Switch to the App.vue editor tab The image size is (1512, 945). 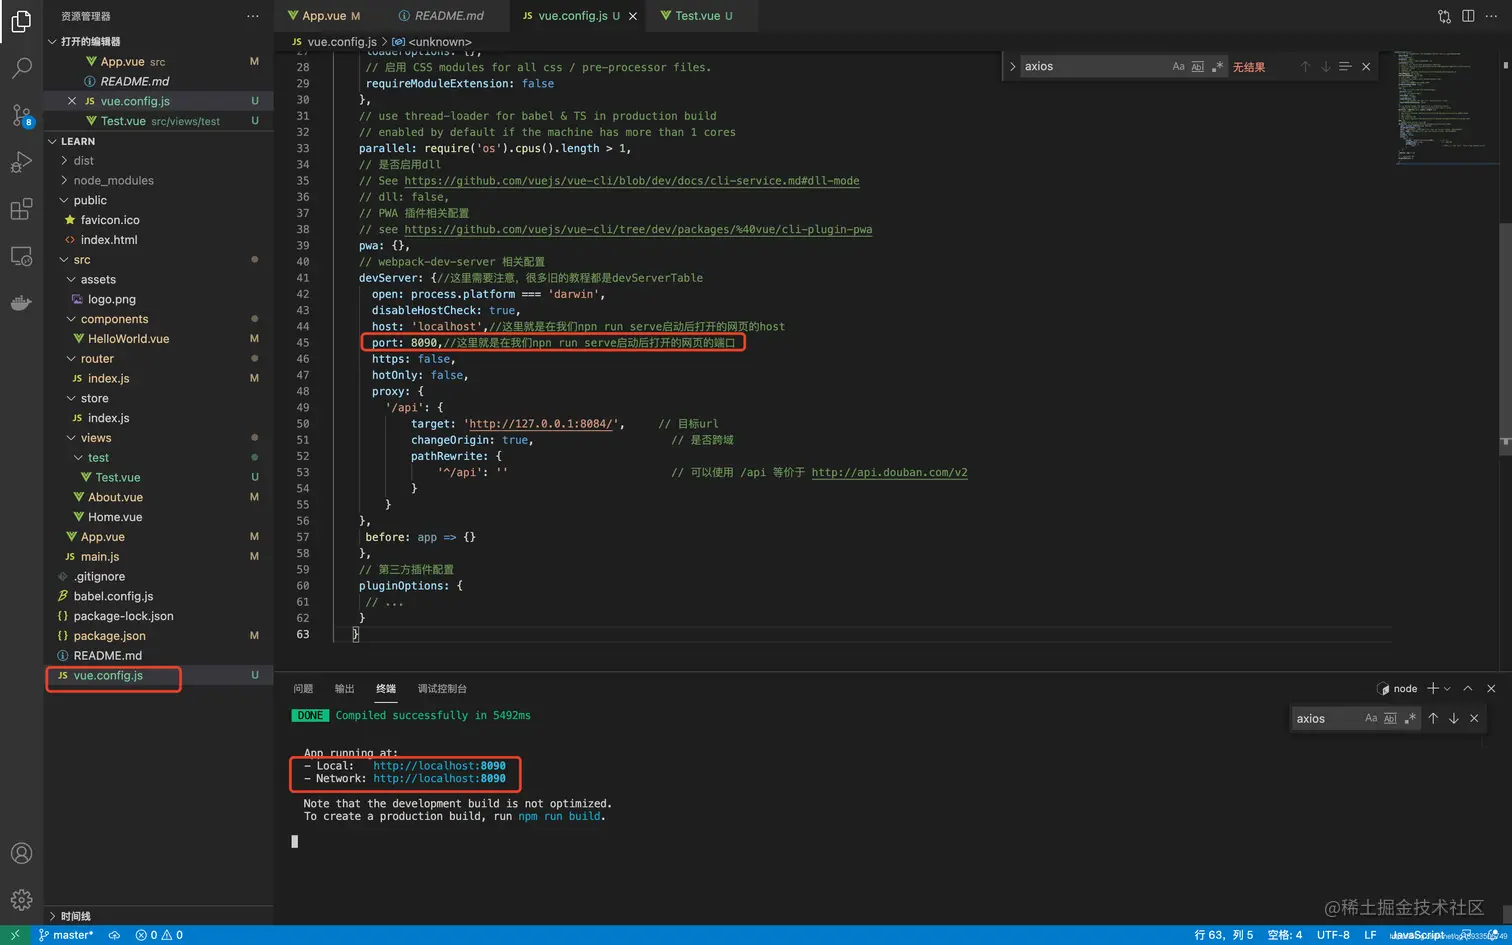click(x=324, y=16)
